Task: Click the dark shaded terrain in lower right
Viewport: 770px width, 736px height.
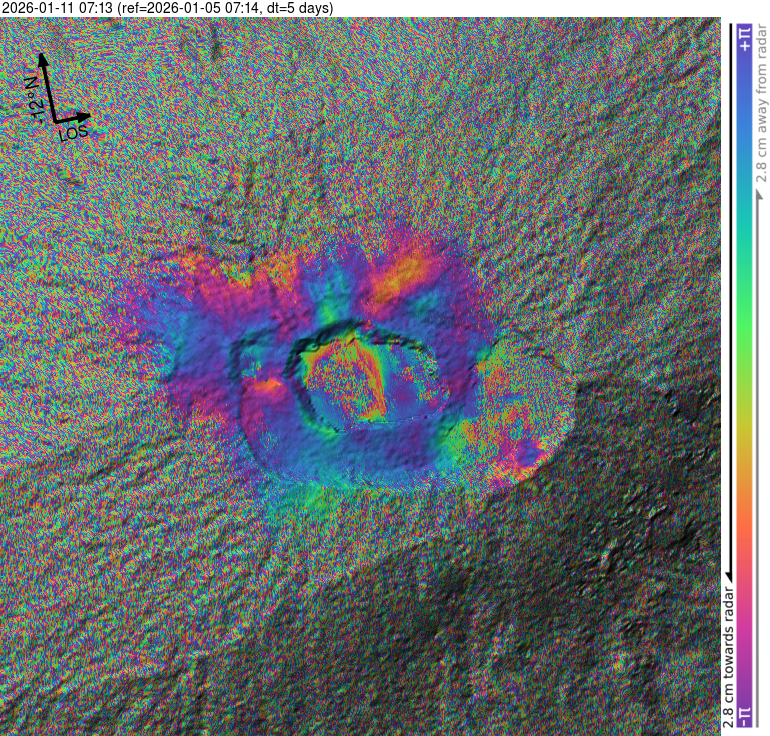Action: click(x=620, y=560)
